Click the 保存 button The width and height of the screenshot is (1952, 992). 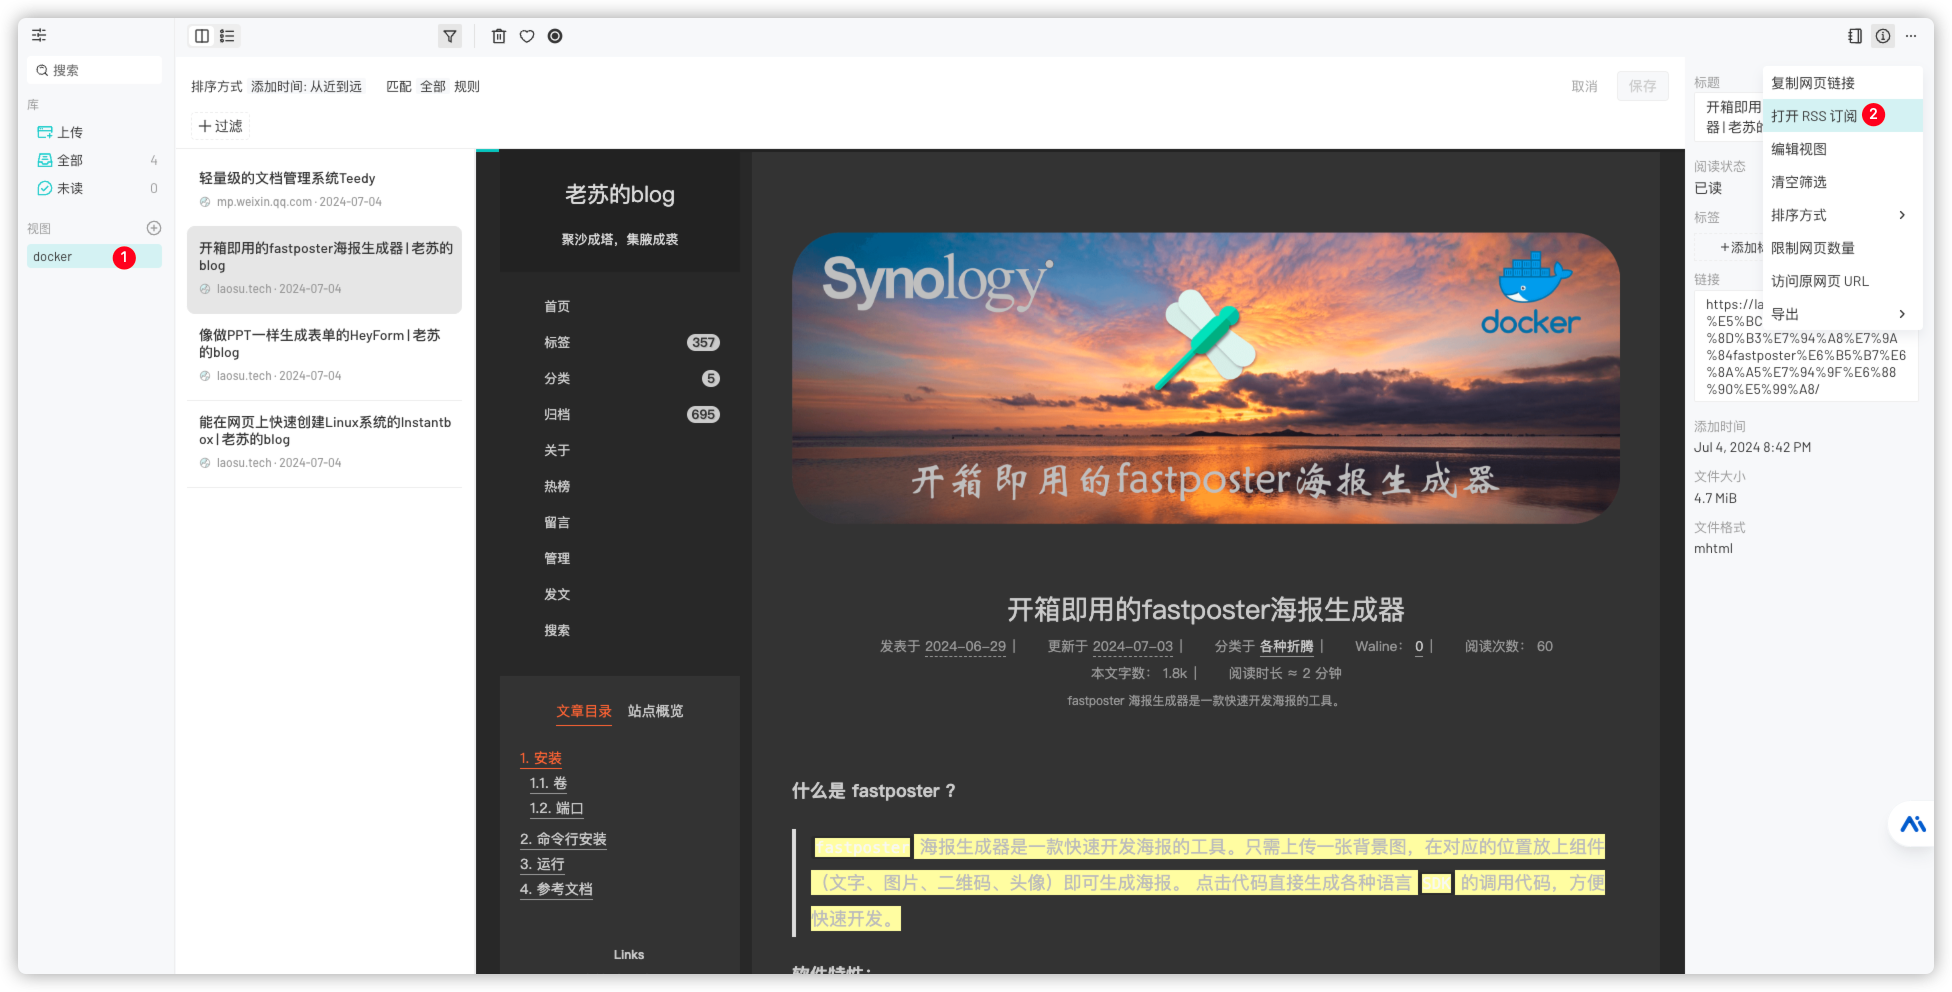[1642, 87]
